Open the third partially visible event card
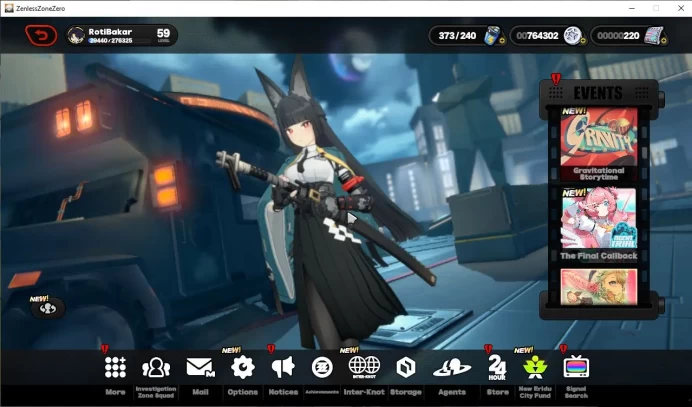 [x=598, y=287]
